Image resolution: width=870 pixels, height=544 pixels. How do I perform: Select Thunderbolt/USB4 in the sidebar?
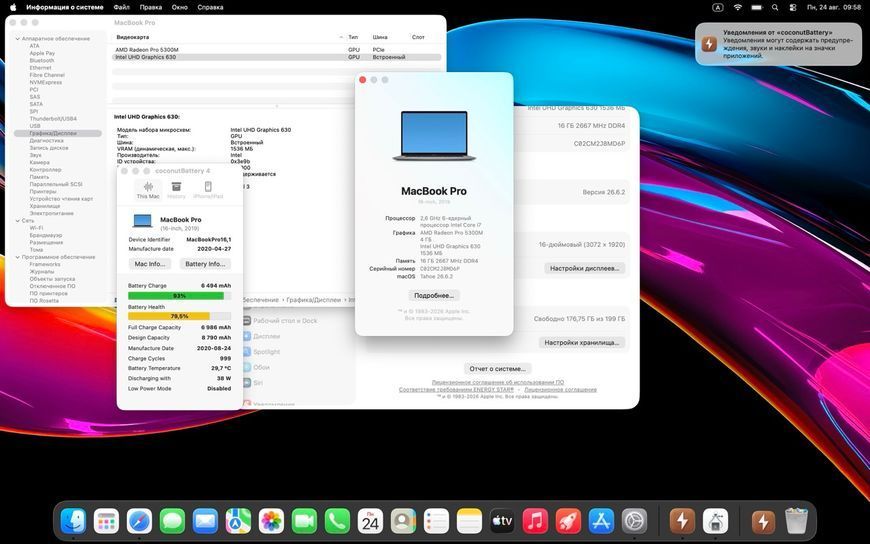pyautogui.click(x=53, y=119)
